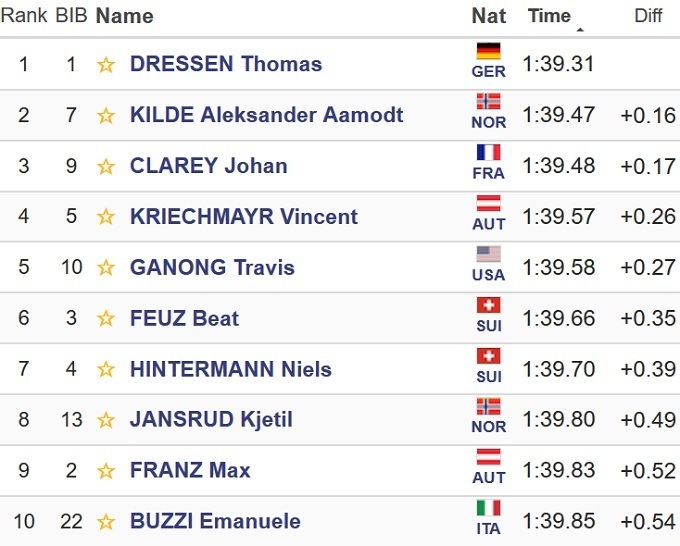This screenshot has width=680, height=546.
Task: Click the star icon beside Vincent Kriechmayr
Action: click(x=106, y=218)
